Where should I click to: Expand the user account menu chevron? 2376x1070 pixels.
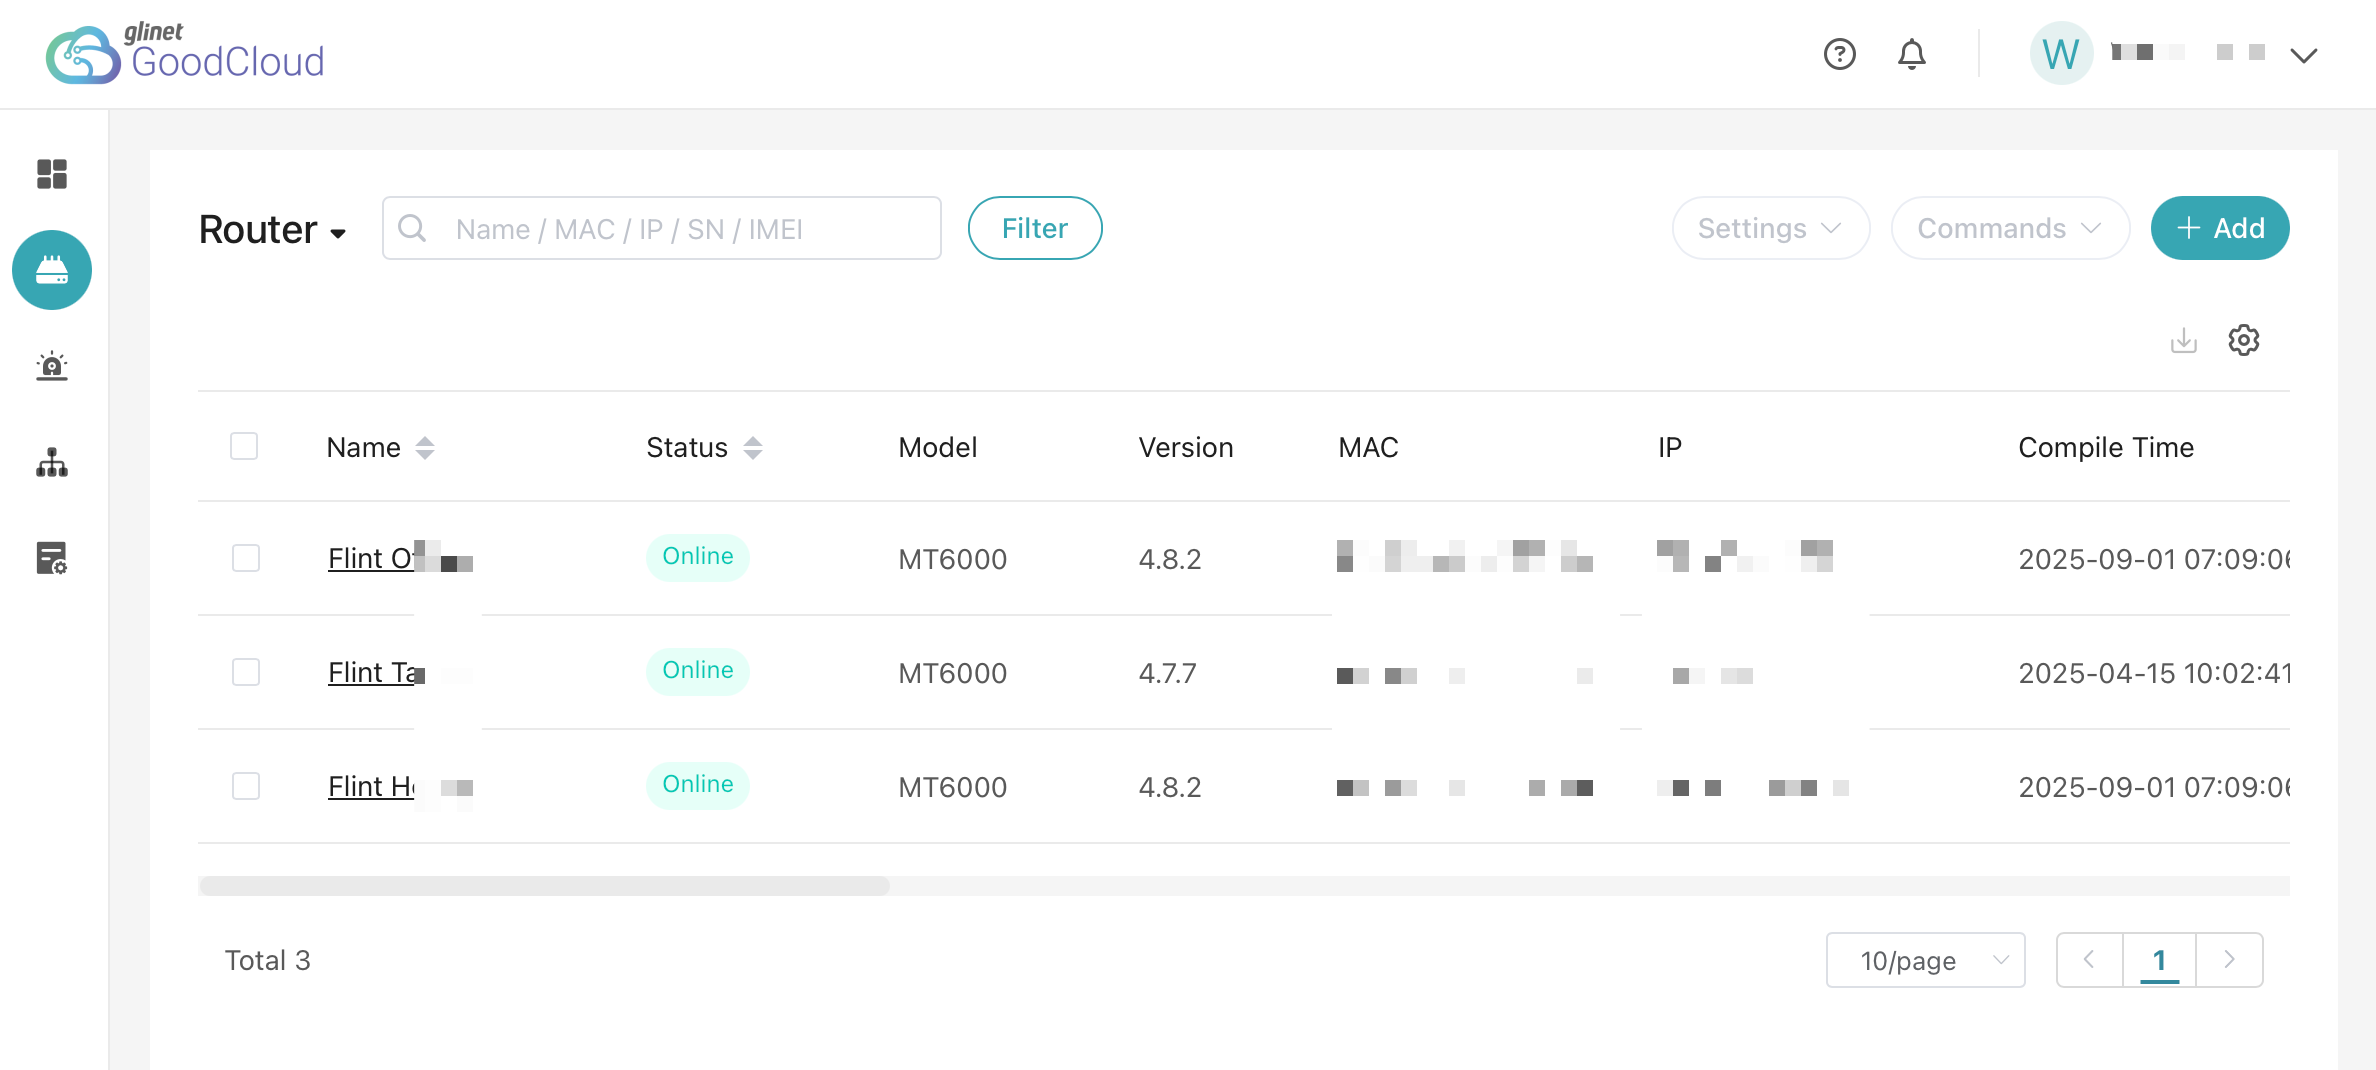click(2303, 55)
